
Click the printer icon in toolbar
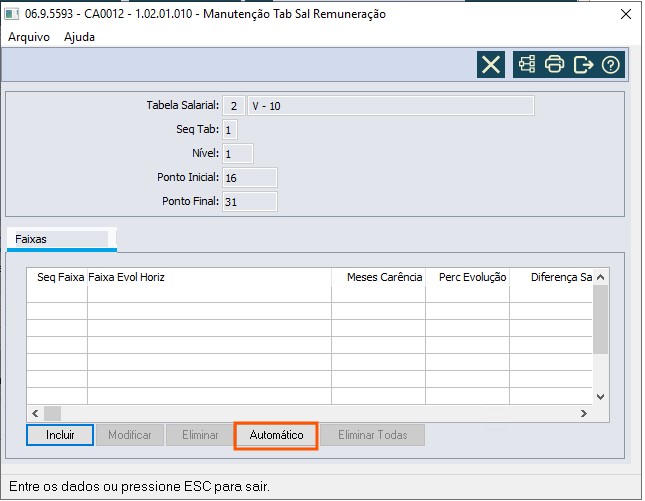tap(554, 65)
